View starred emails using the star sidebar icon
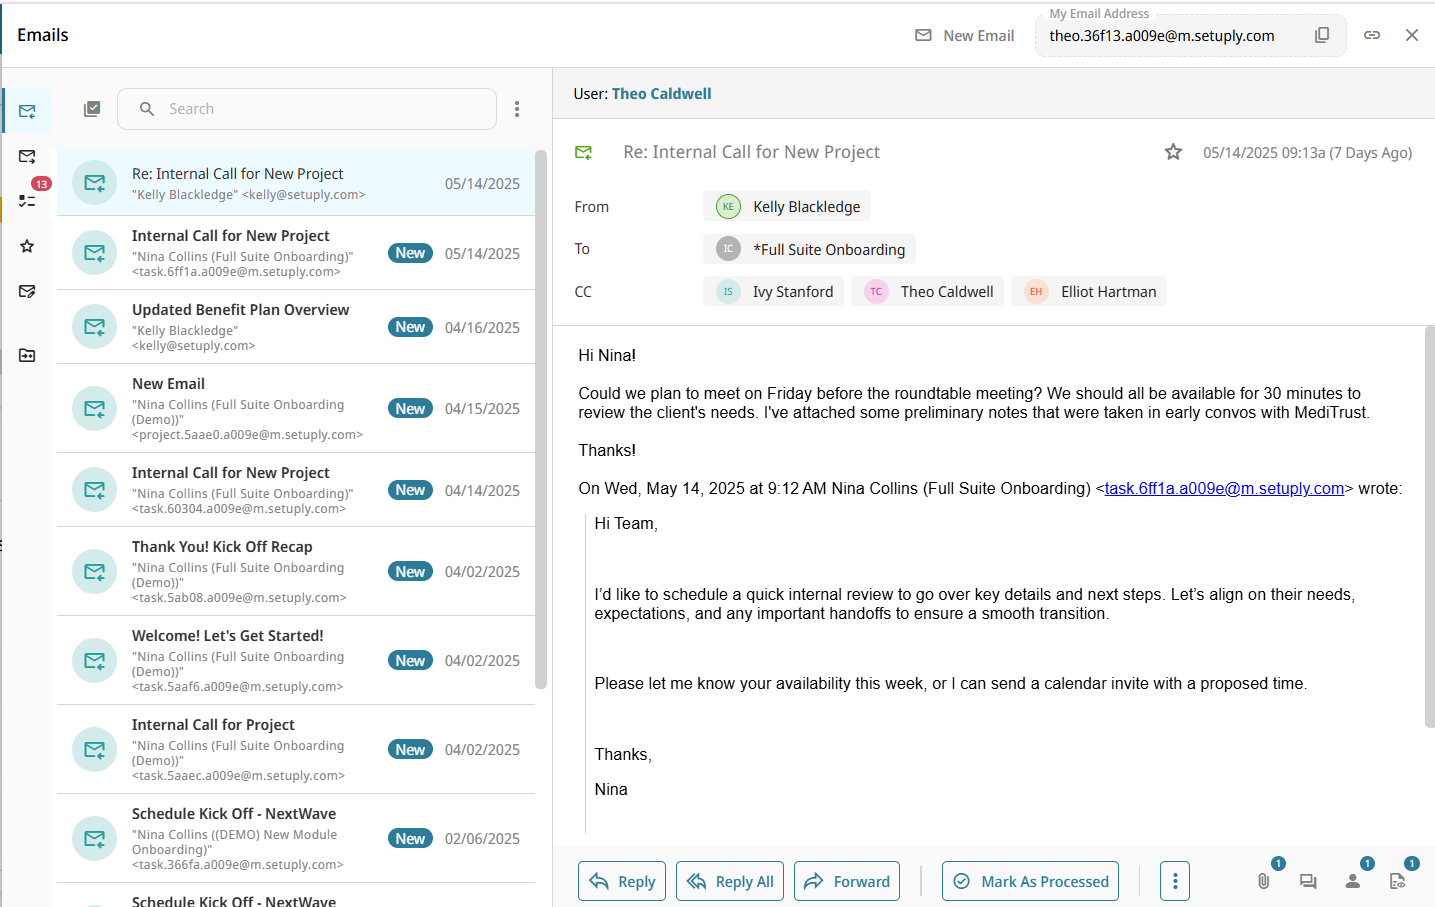The image size is (1435, 907). pos(27,246)
